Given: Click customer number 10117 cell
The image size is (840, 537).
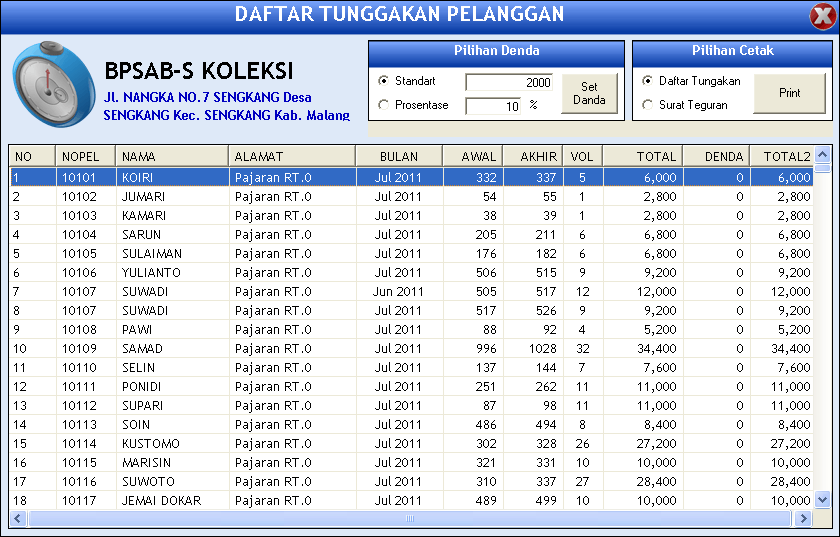Looking at the screenshot, I should tap(86, 501).
